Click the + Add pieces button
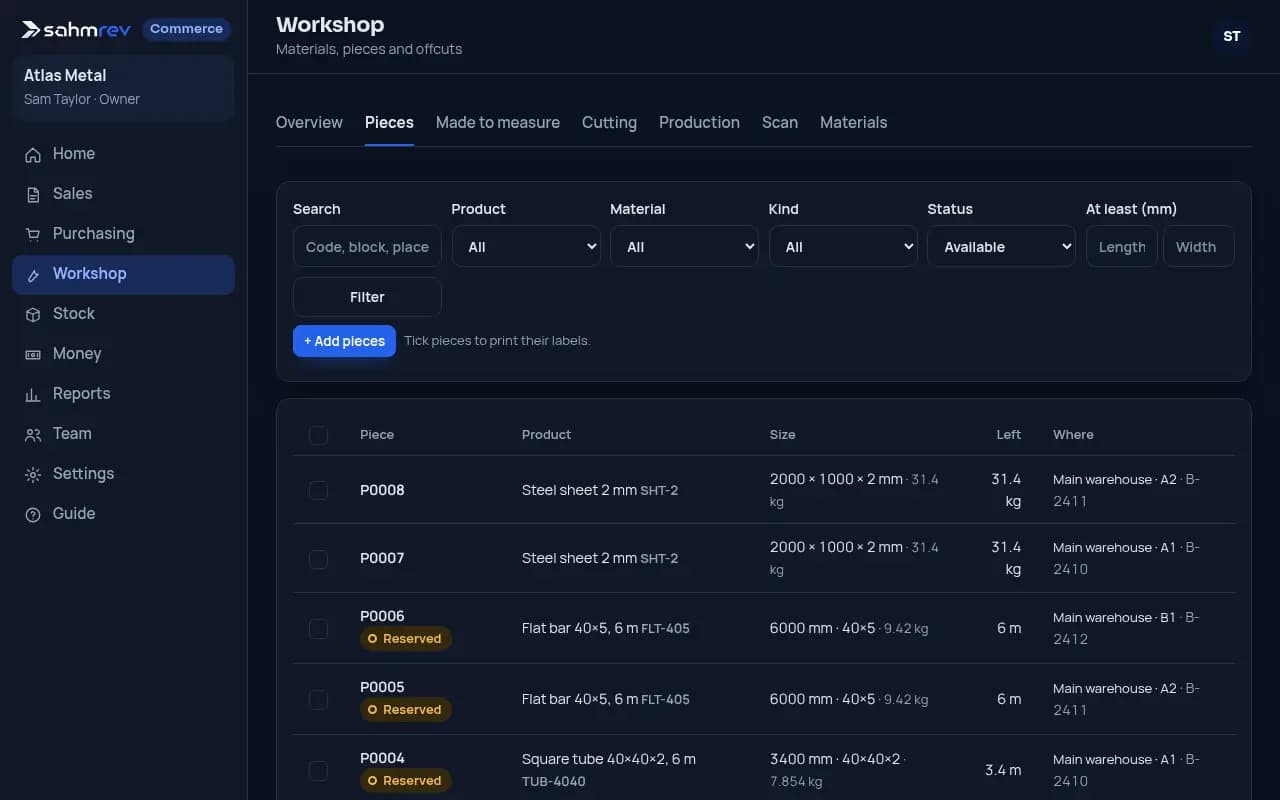This screenshot has width=1280, height=800. 344,341
